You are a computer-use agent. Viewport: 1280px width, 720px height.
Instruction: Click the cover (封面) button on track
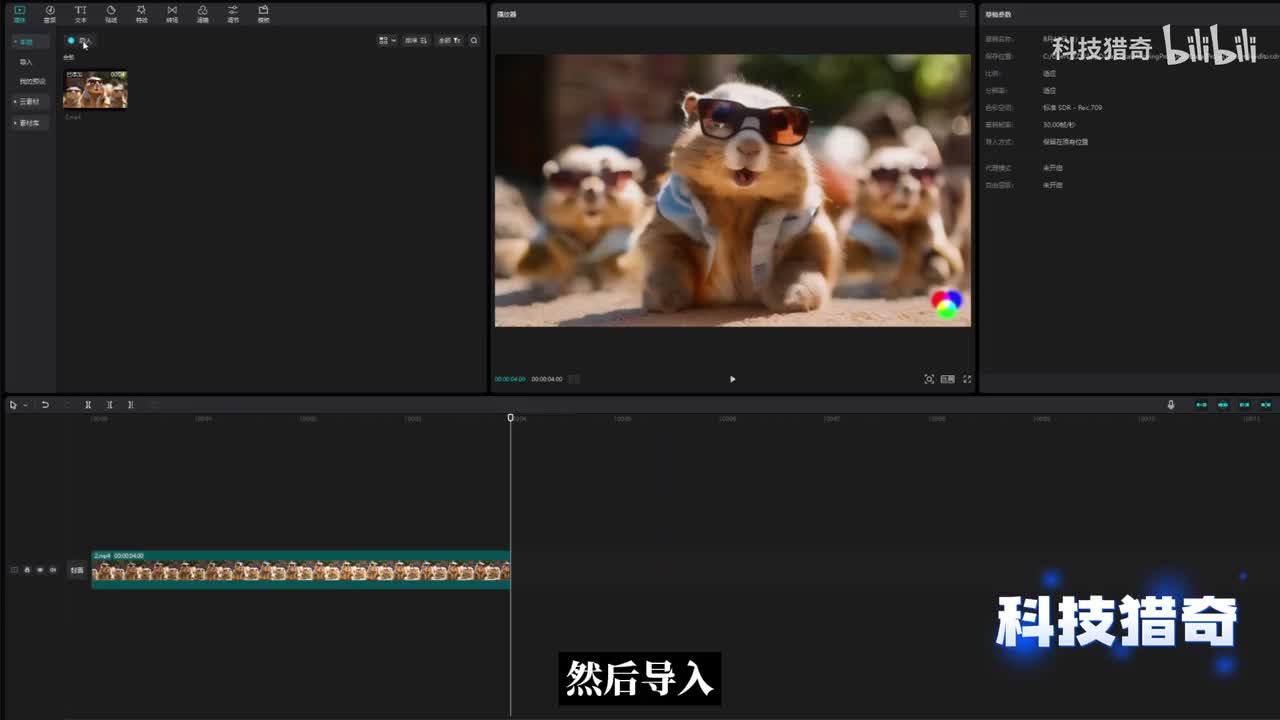(x=77, y=570)
